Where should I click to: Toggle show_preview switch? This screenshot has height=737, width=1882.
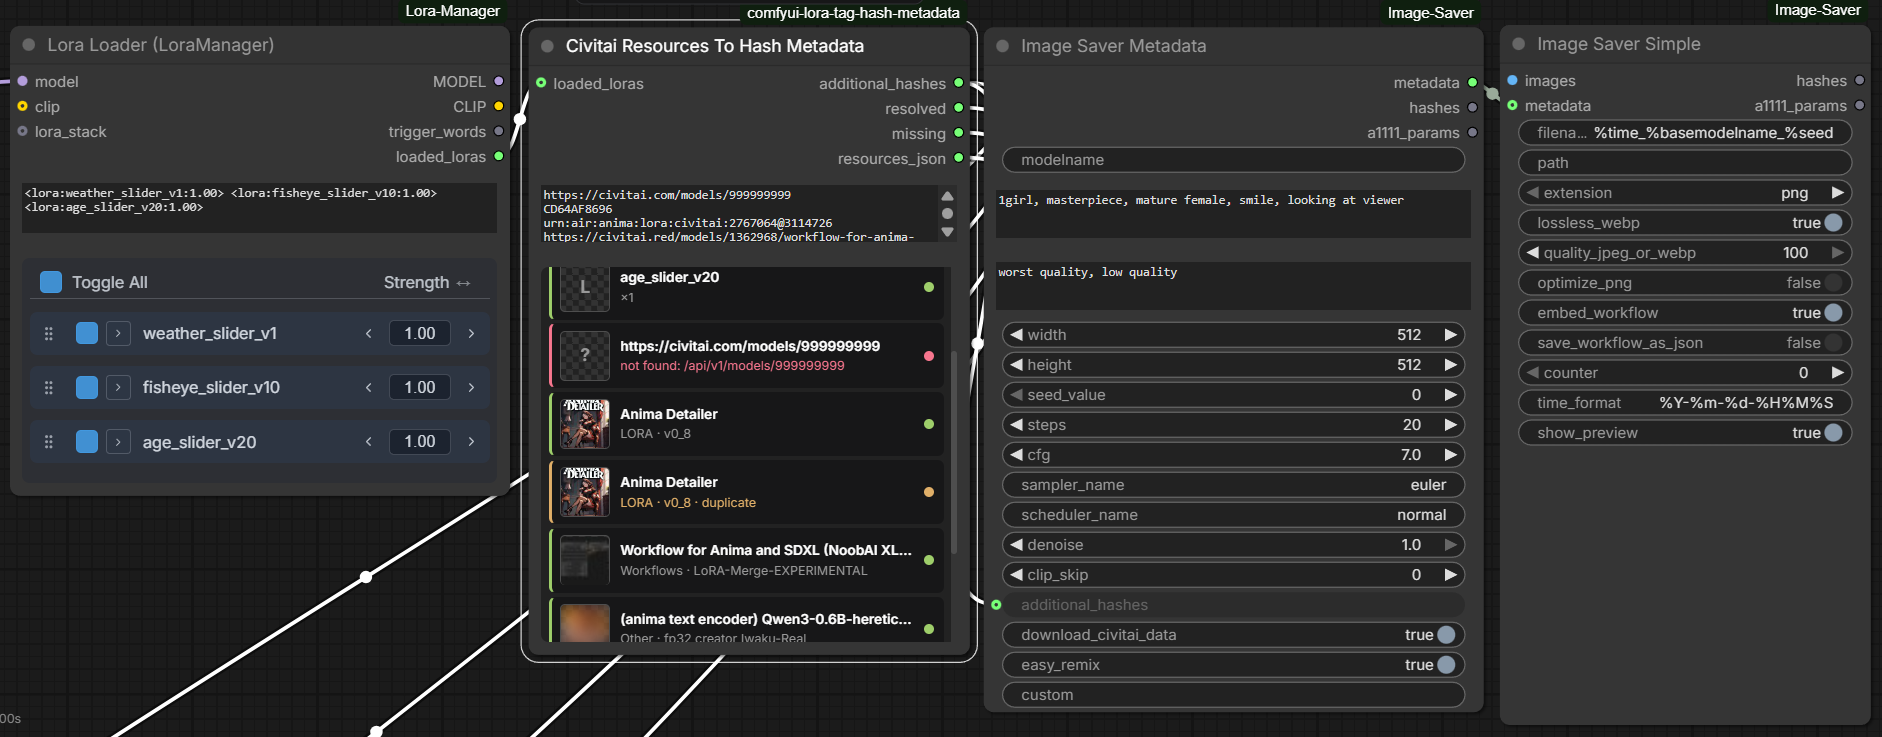1833,433
